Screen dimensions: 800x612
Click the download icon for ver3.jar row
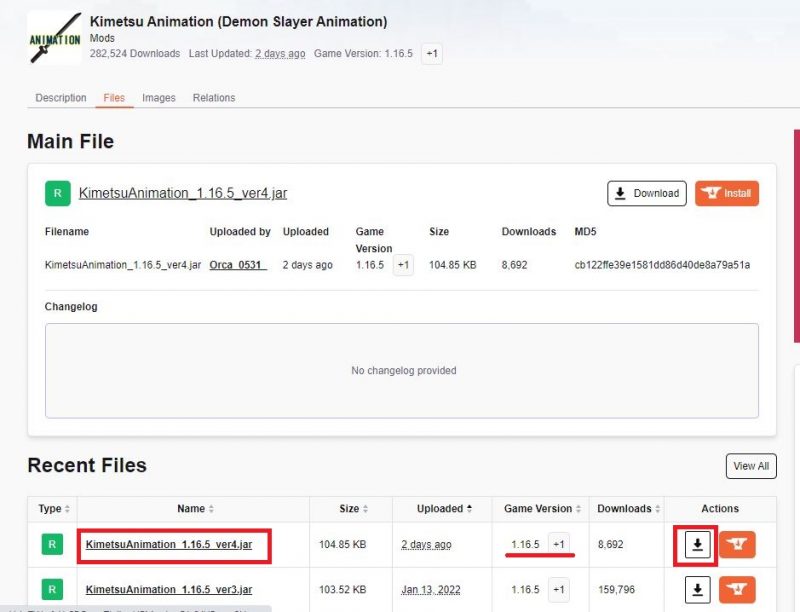[x=697, y=590]
